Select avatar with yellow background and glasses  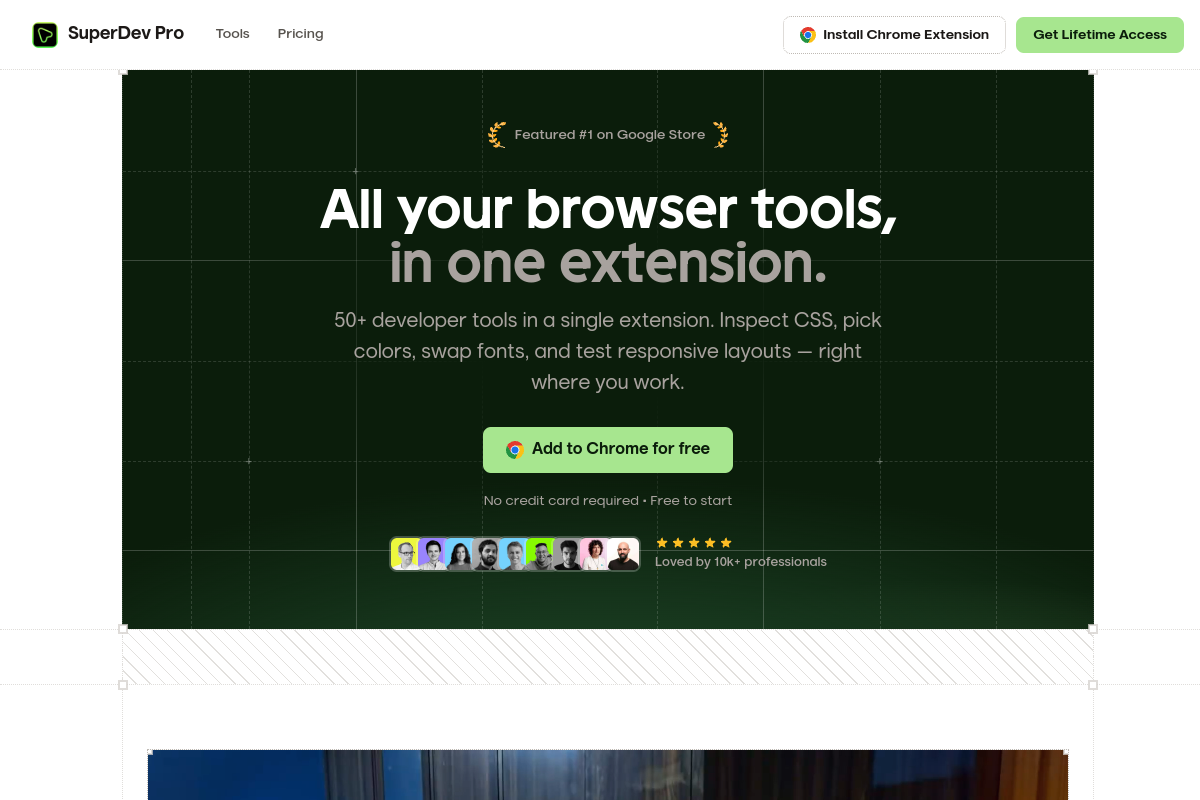[405, 554]
